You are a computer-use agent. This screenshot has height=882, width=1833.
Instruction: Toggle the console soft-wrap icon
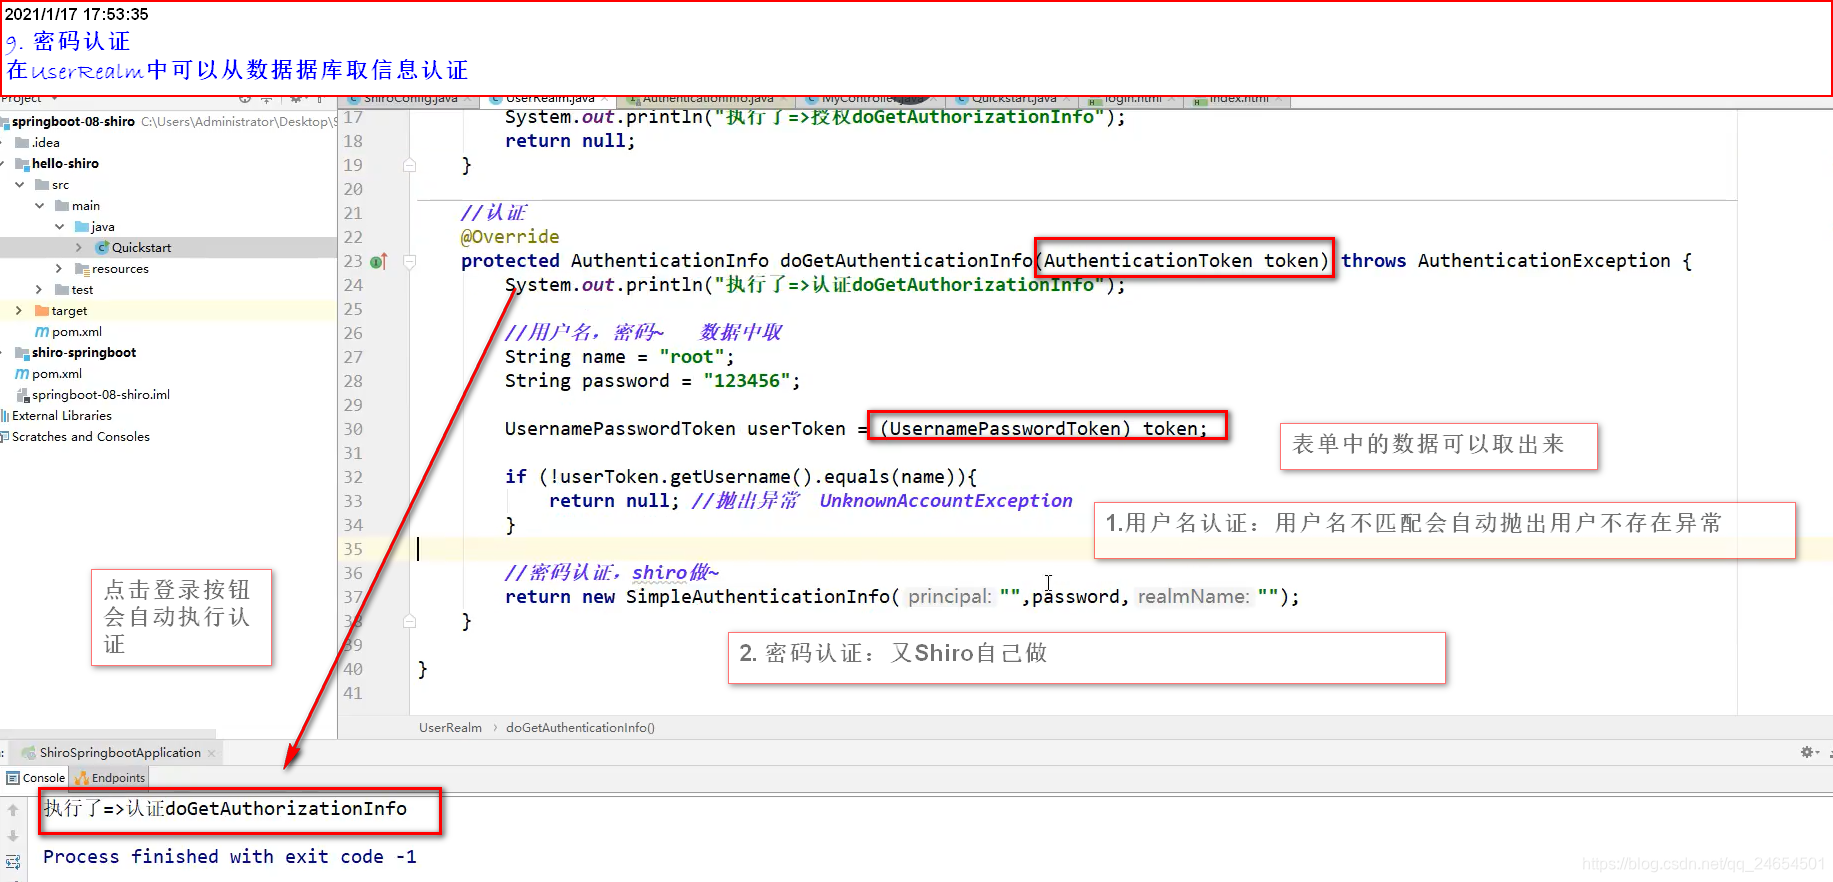click(13, 861)
